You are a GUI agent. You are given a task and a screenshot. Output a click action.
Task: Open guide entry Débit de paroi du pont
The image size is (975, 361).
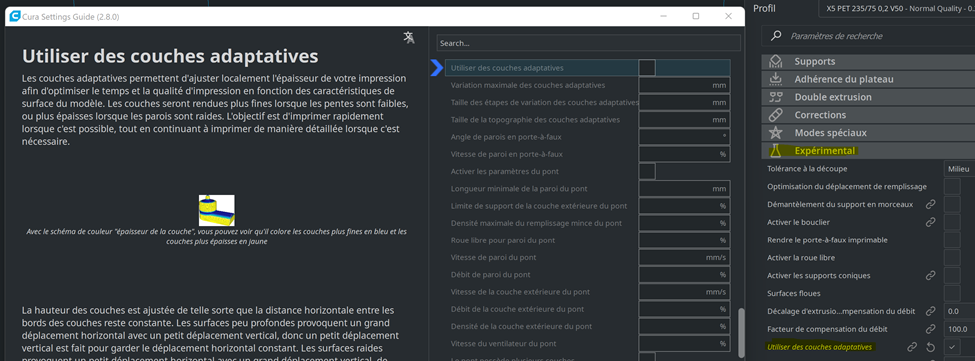[x=490, y=275]
